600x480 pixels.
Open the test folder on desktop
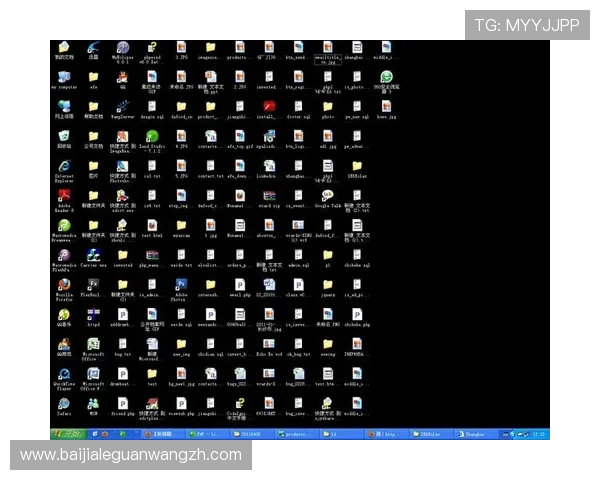point(152,374)
